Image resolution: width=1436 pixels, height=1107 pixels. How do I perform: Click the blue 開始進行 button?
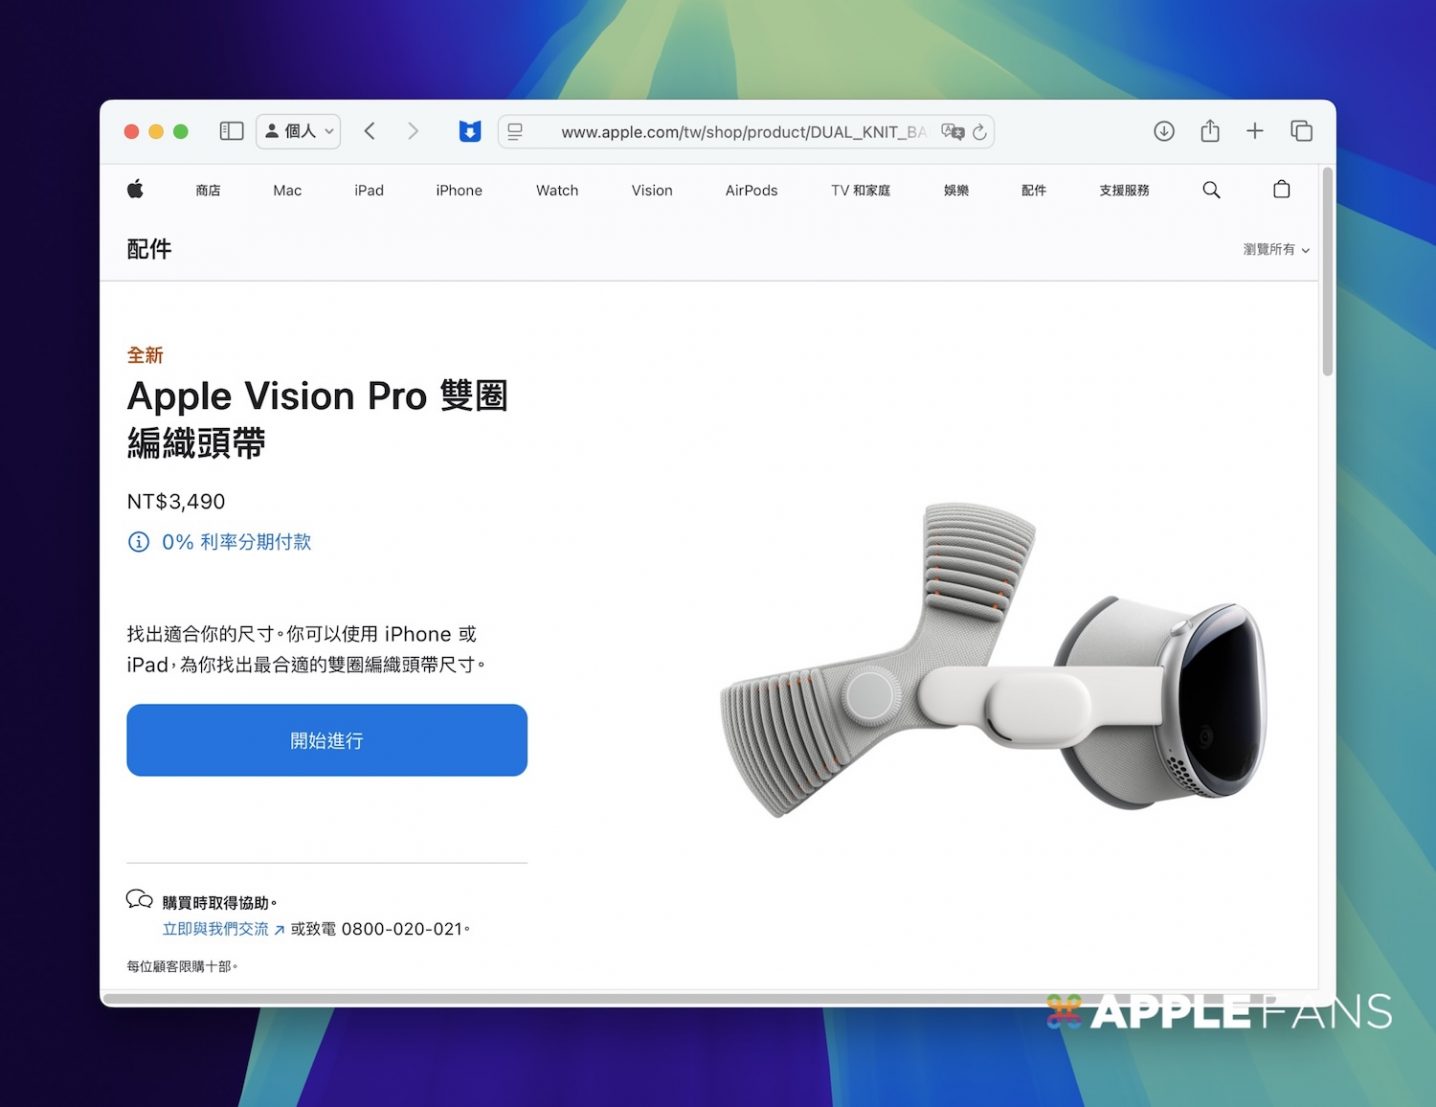click(x=327, y=740)
